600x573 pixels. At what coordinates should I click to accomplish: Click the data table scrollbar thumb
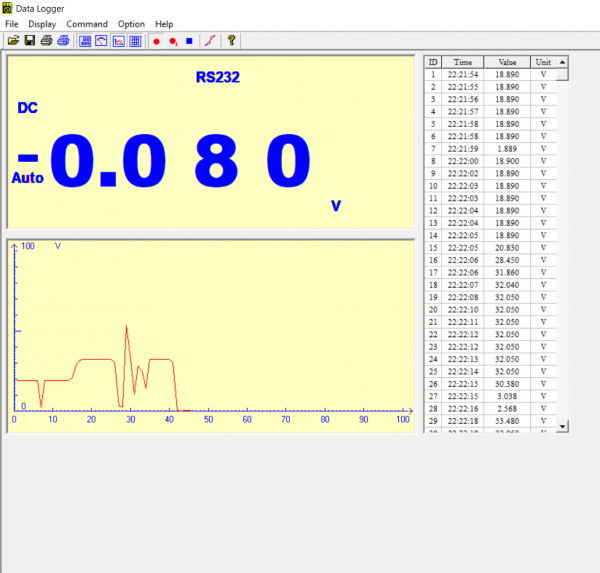(562, 74)
